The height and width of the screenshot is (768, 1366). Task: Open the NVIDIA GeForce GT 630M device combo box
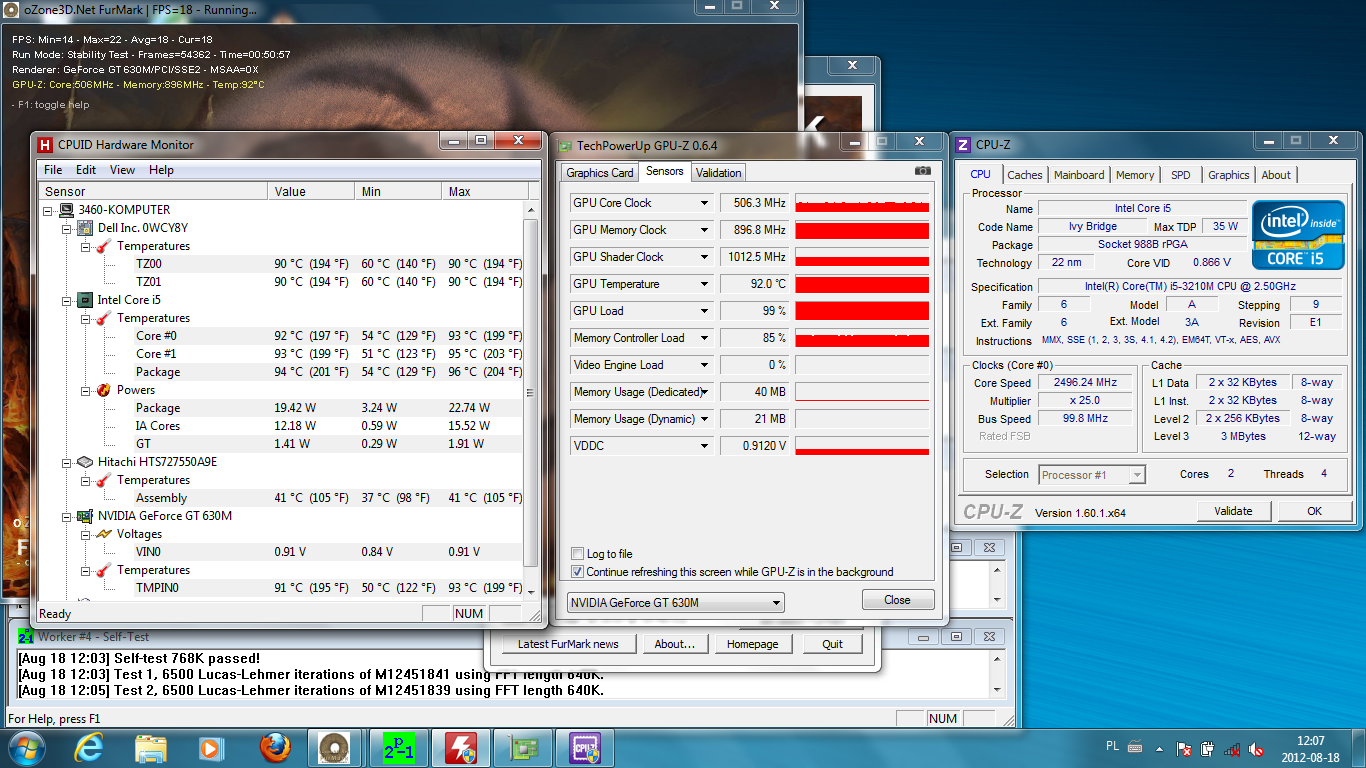point(675,603)
